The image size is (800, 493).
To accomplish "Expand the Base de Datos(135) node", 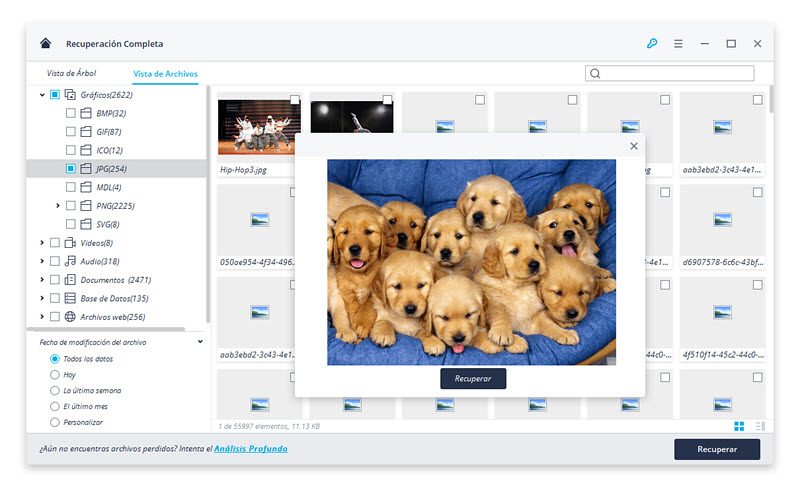I will [42, 298].
